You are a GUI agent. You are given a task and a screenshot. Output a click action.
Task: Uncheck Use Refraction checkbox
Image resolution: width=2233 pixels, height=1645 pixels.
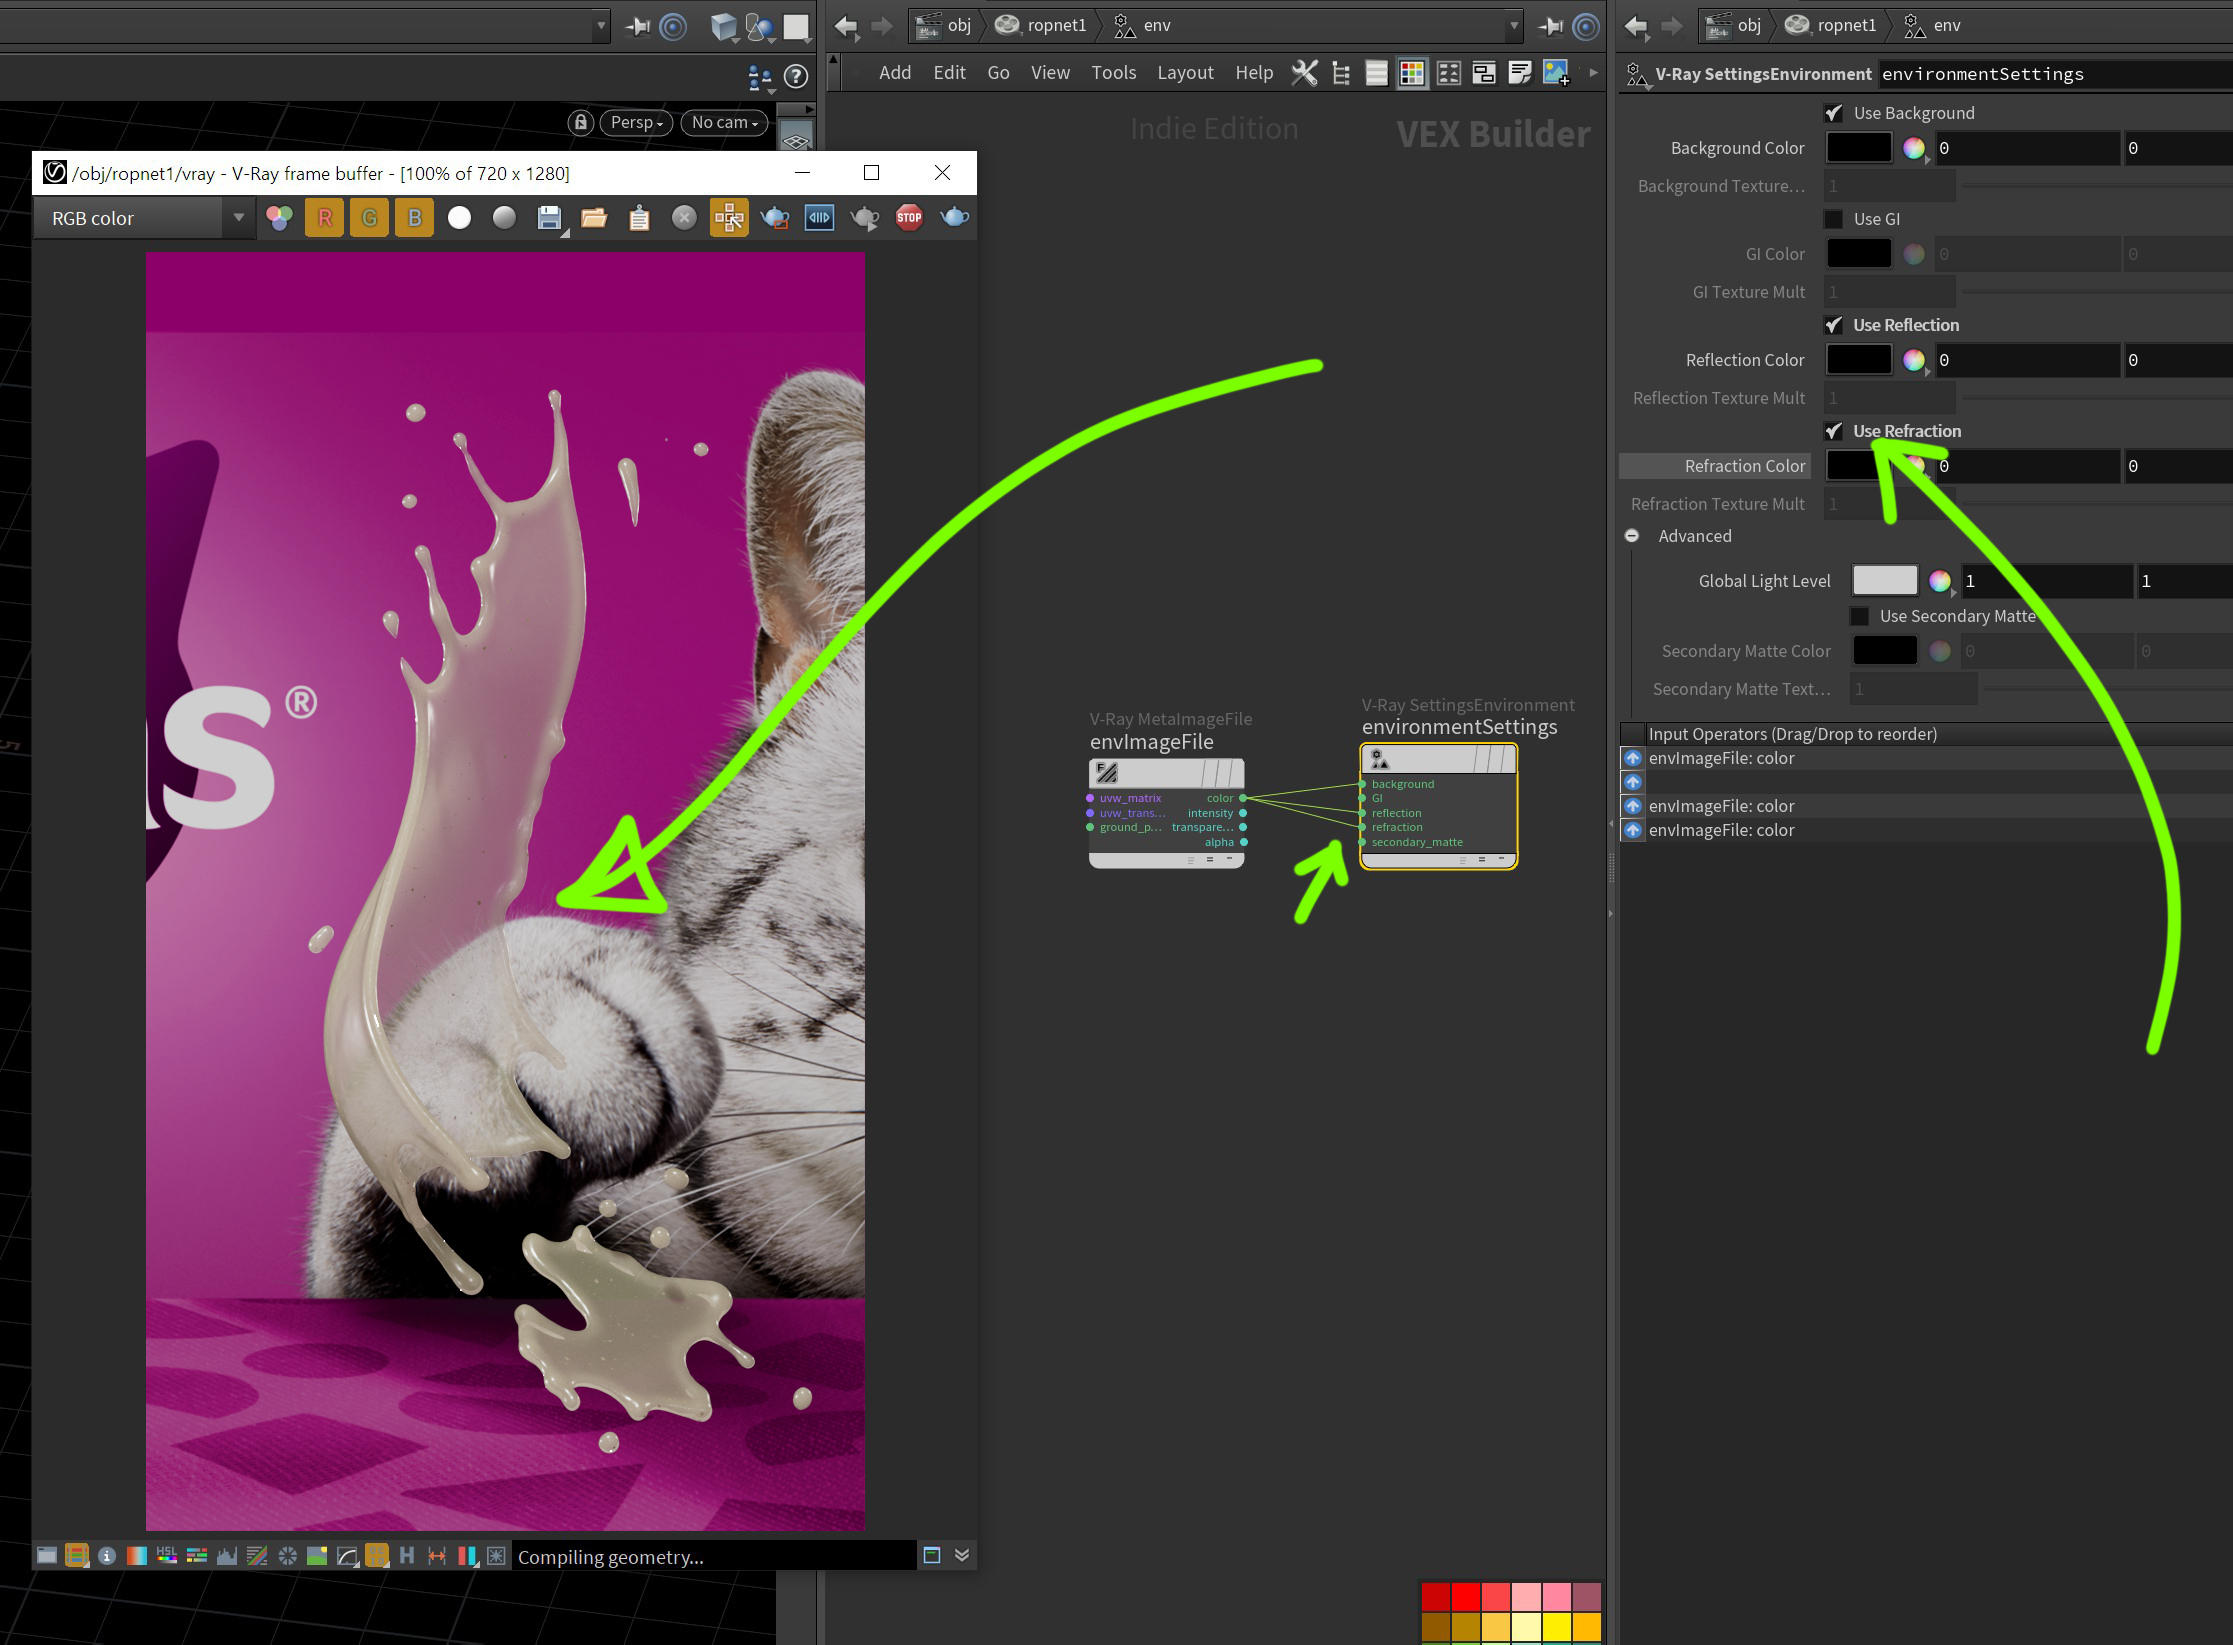tap(1833, 431)
